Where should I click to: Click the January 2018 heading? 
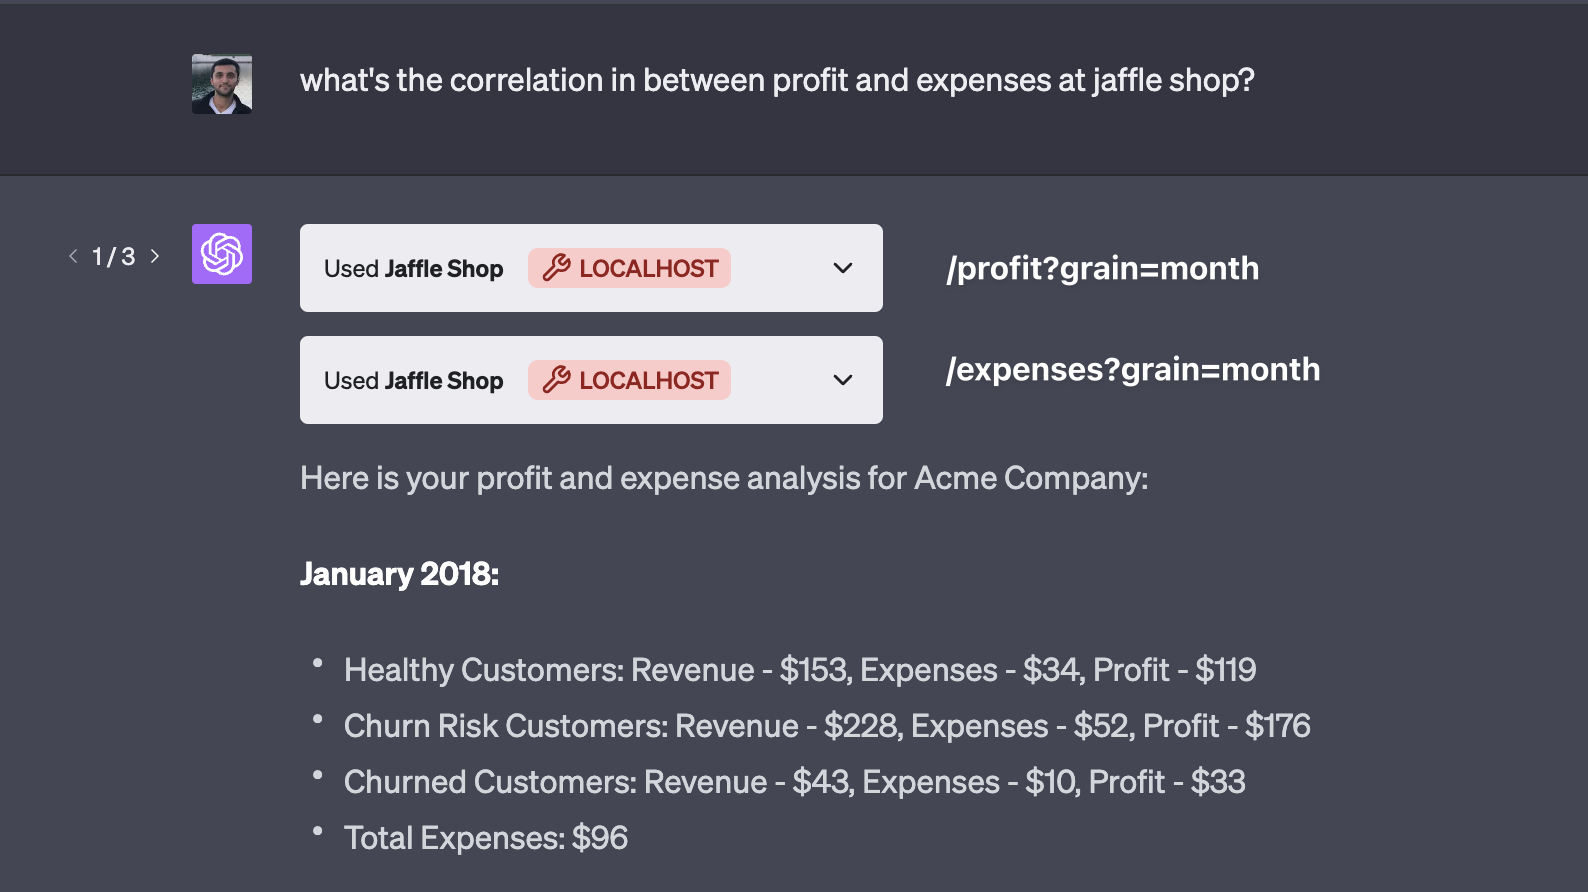[x=399, y=574]
